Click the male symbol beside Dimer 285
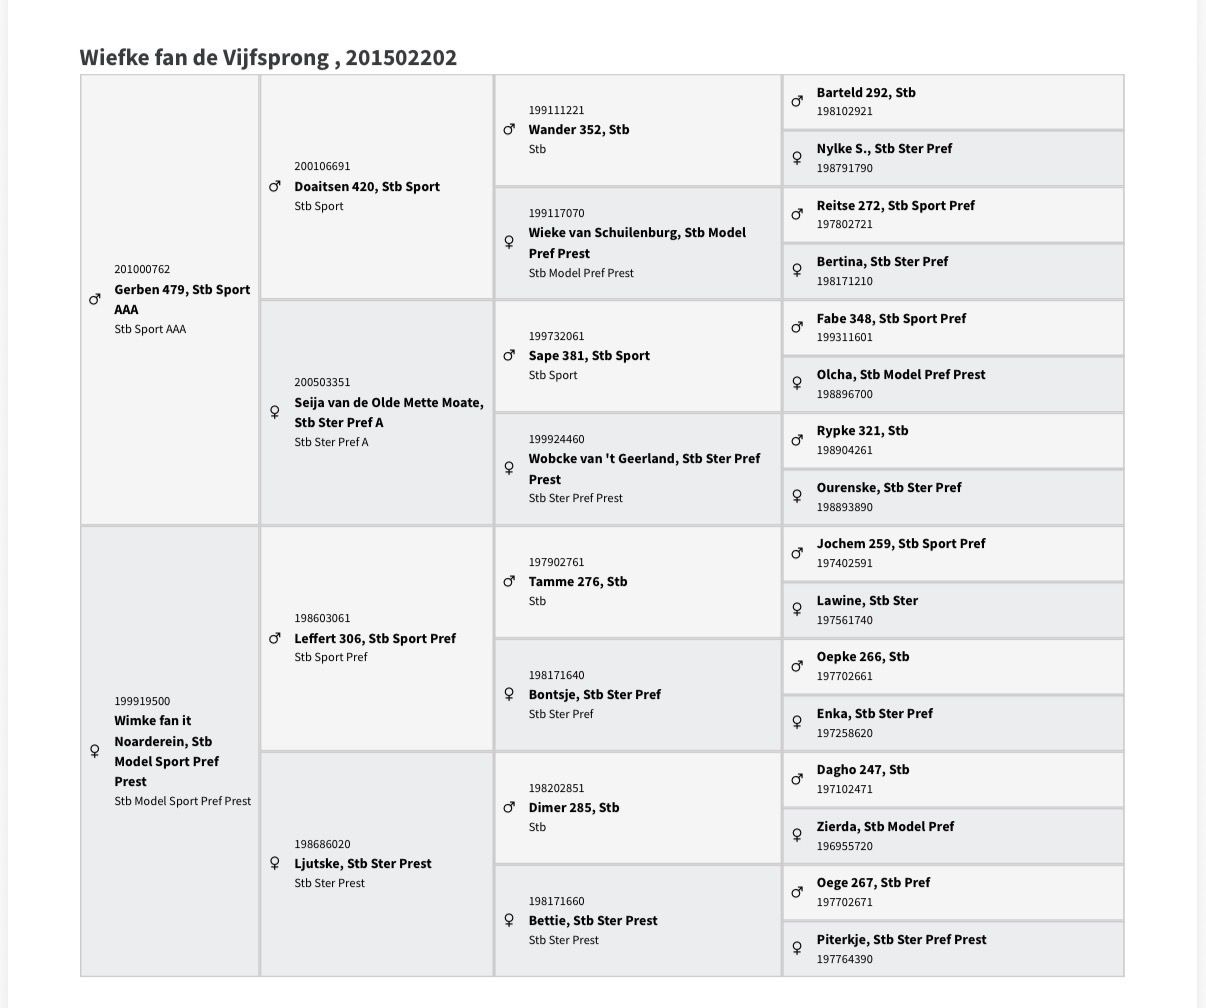Screen dimensions: 1206x1008 (x=509, y=807)
